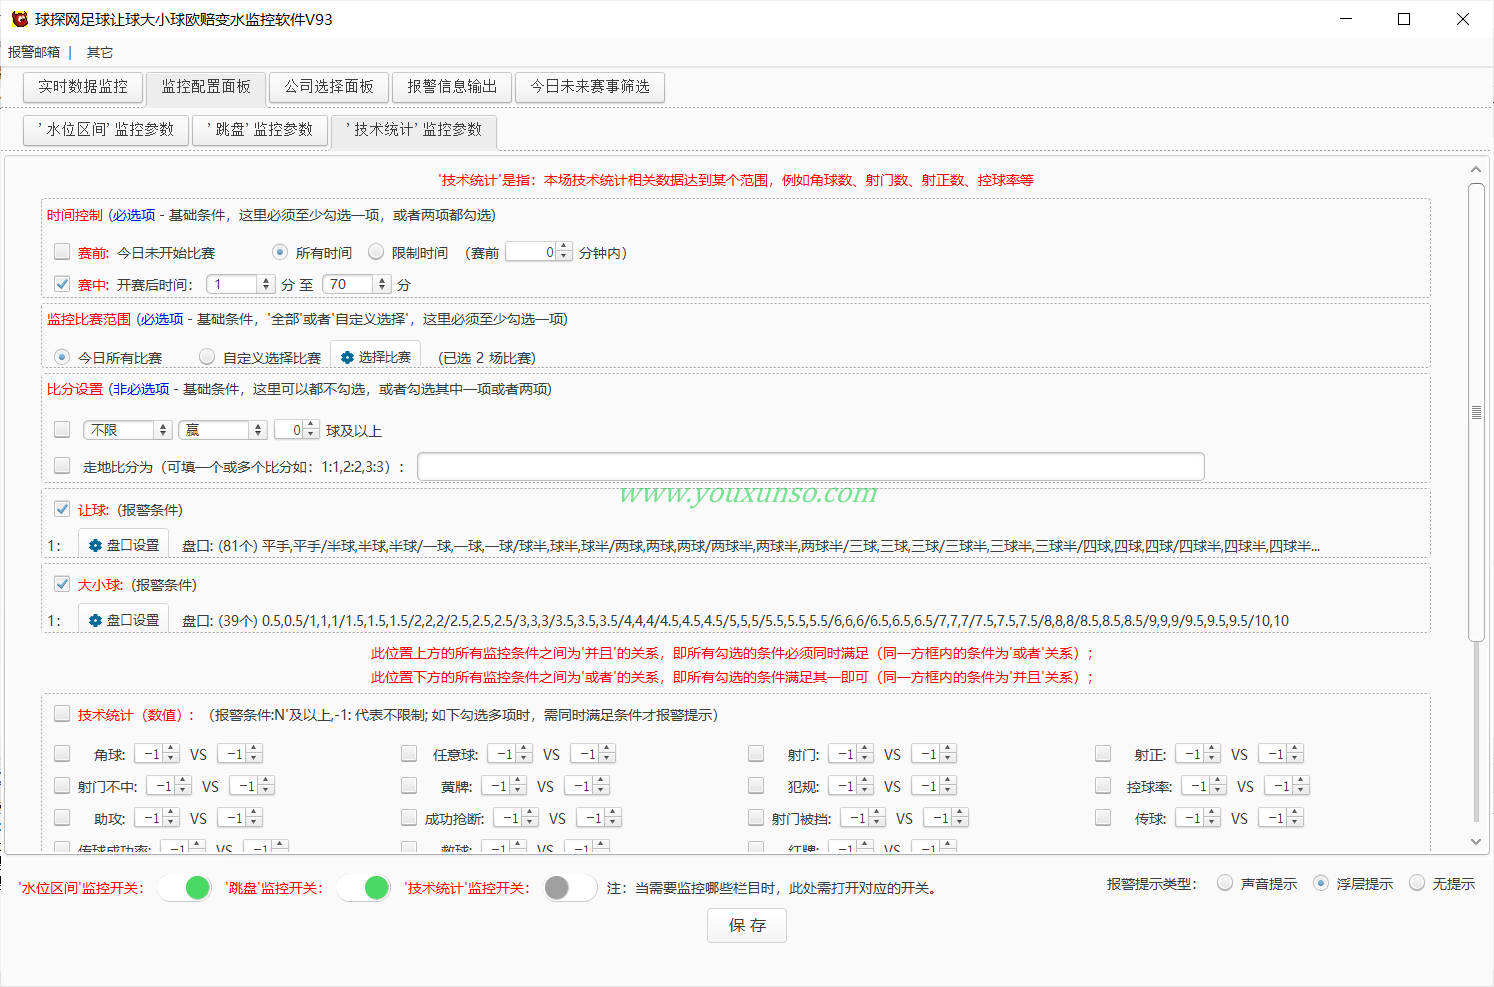Select 无提示 alarm type

coord(1417,883)
